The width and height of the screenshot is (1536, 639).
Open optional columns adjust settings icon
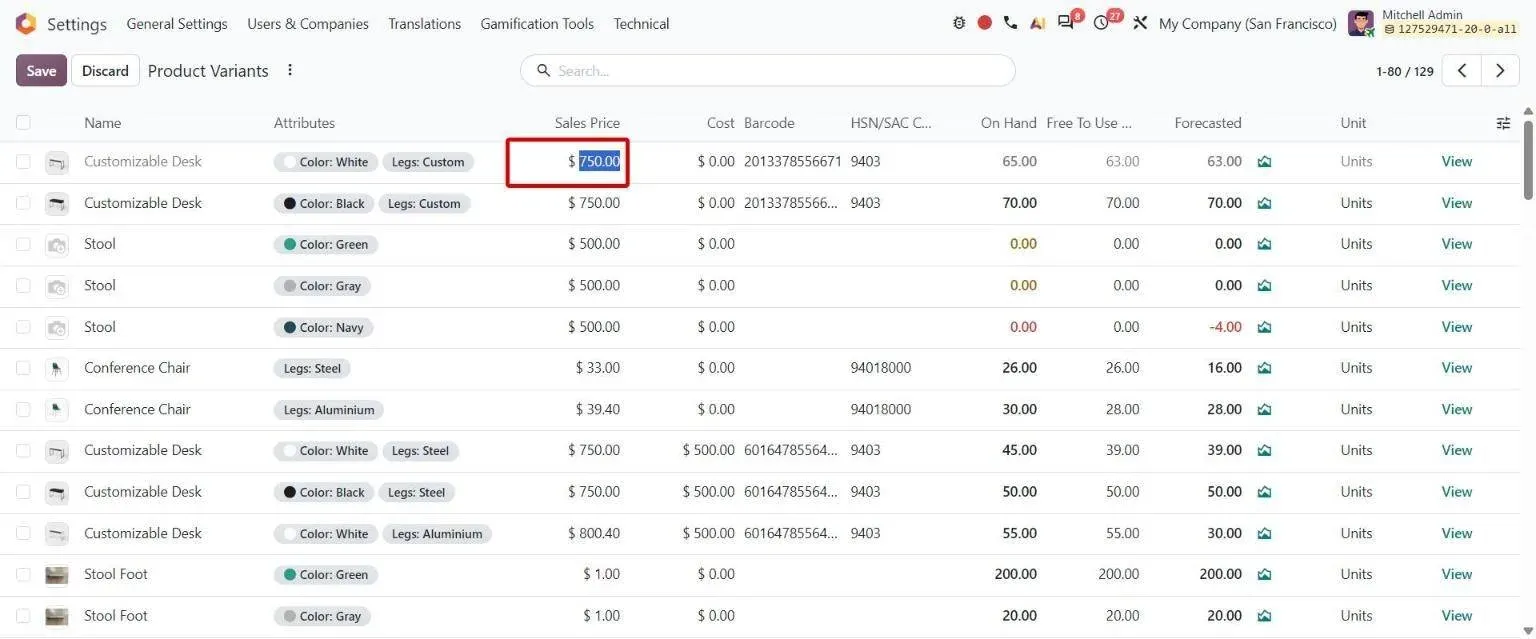tap(1503, 123)
